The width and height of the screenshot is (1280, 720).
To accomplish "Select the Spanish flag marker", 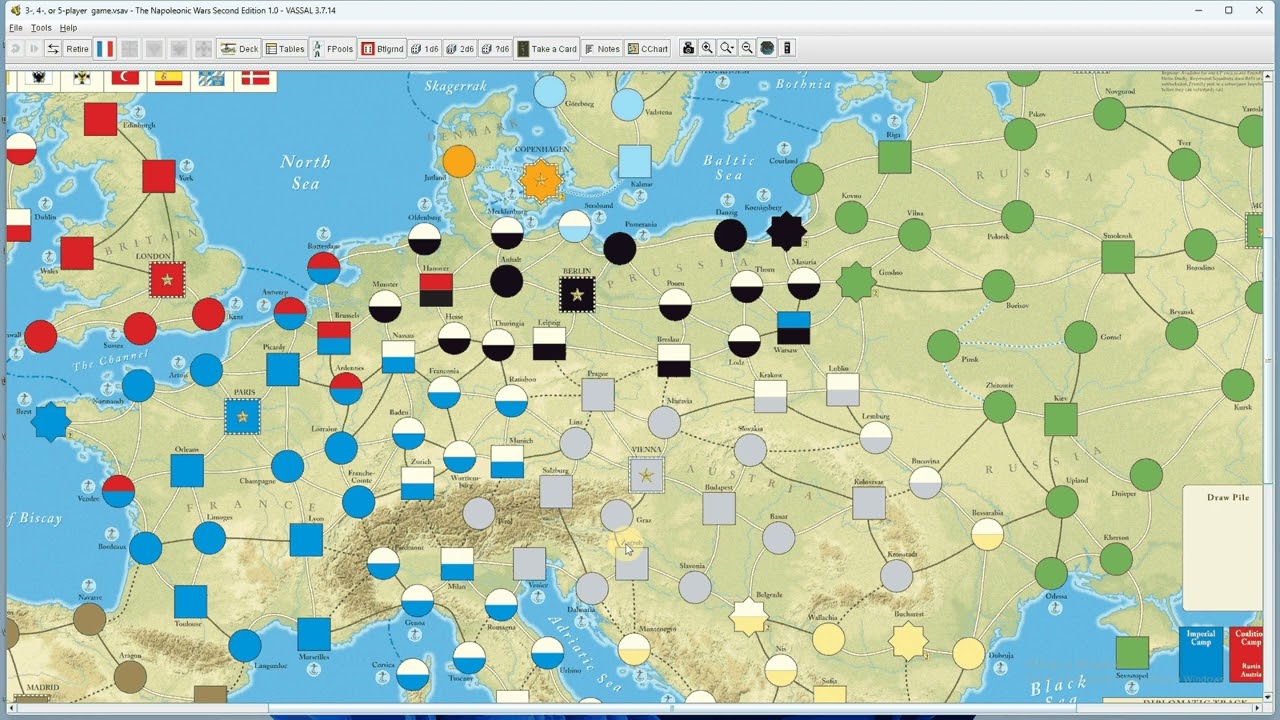I will point(168,79).
